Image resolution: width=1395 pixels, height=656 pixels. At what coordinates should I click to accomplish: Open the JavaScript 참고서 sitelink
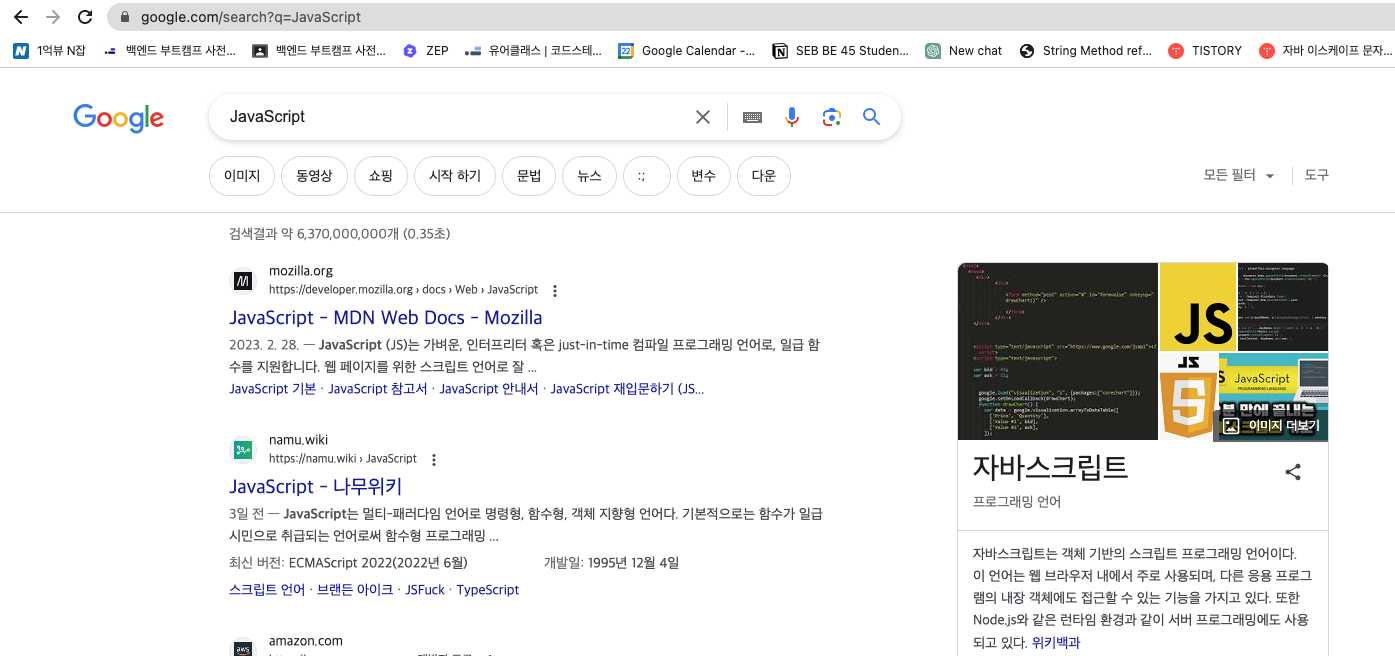378,389
